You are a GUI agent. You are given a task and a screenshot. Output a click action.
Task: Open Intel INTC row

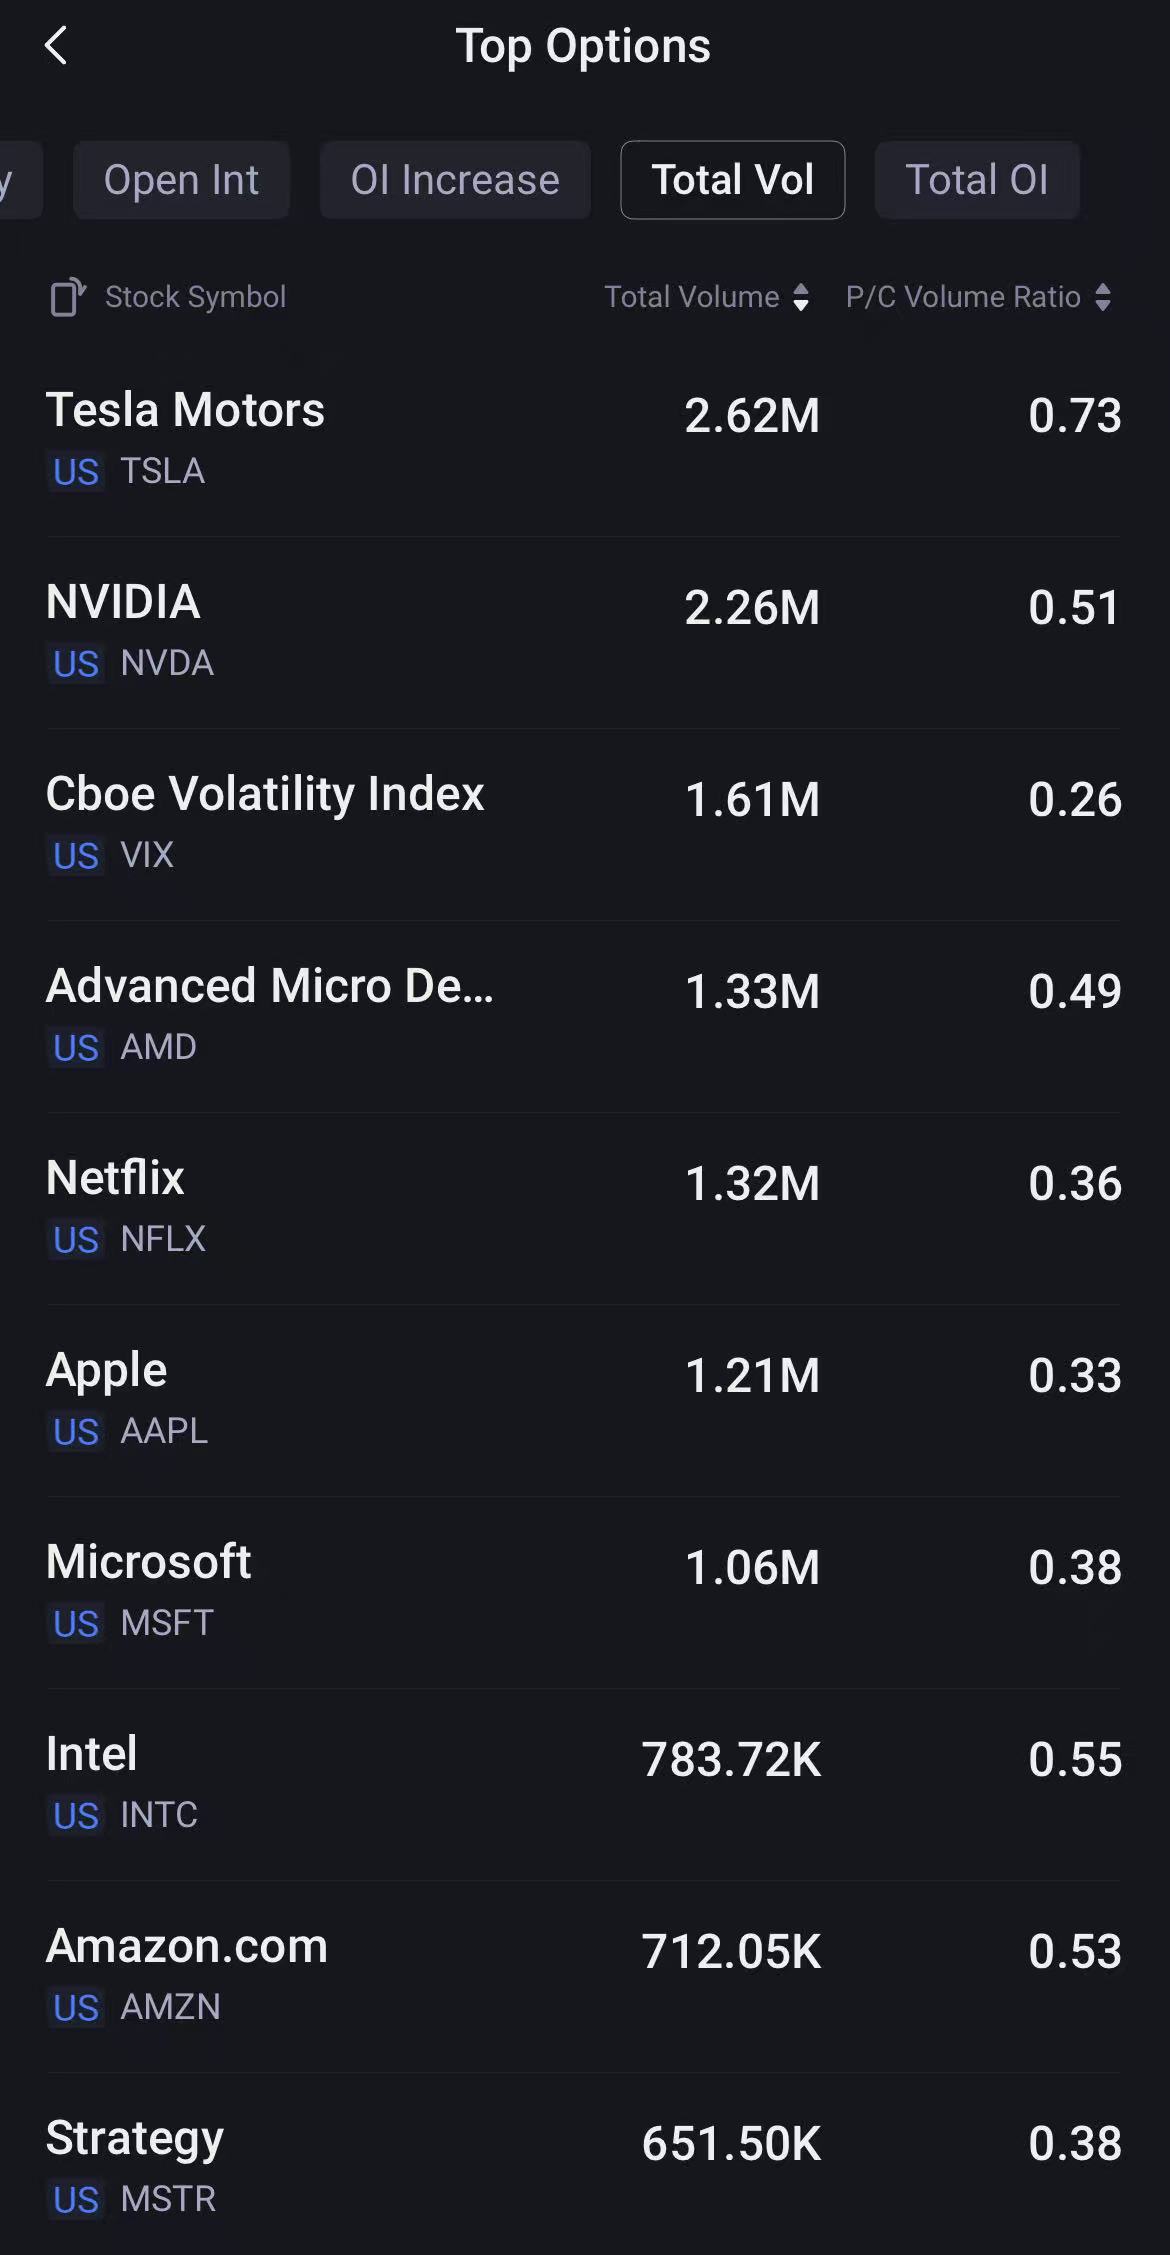[x=584, y=1782]
